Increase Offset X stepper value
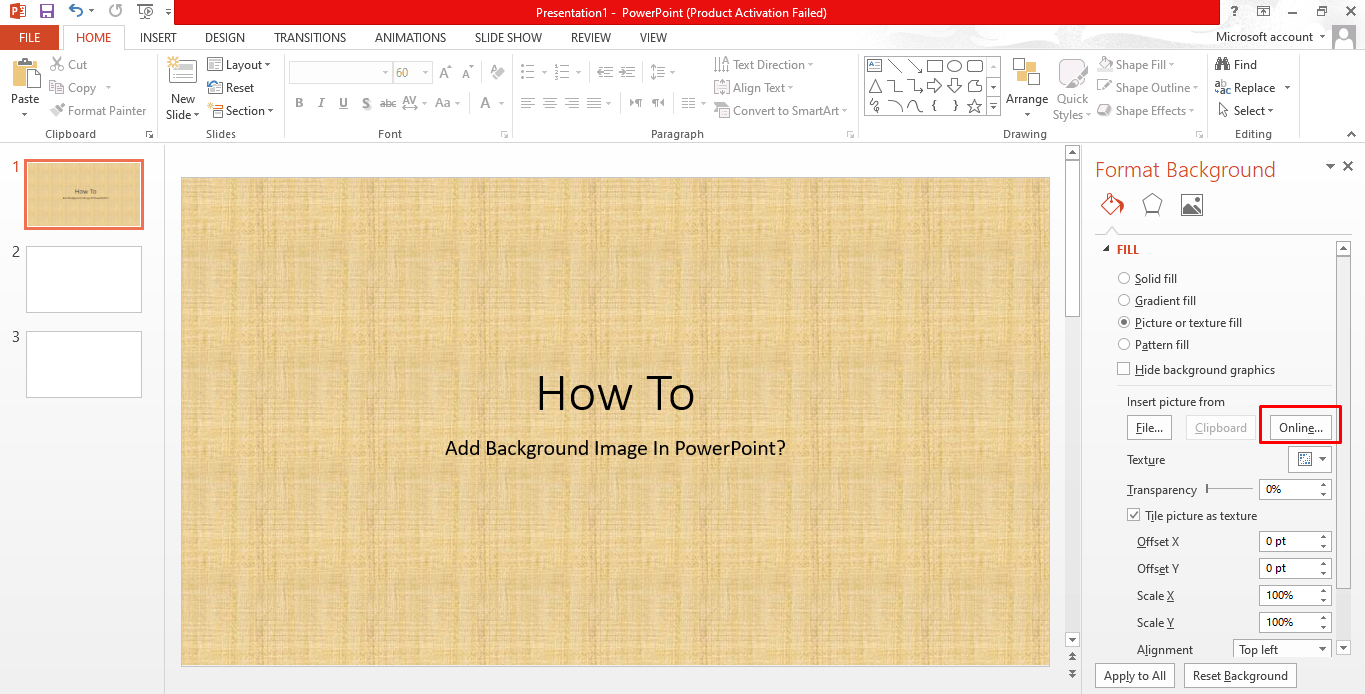The width and height of the screenshot is (1365, 694). (1325, 537)
